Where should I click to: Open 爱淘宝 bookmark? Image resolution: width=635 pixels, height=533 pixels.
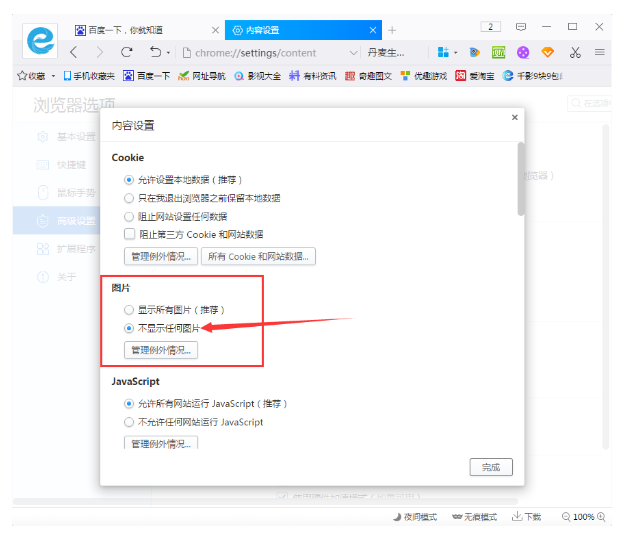tap(474, 76)
